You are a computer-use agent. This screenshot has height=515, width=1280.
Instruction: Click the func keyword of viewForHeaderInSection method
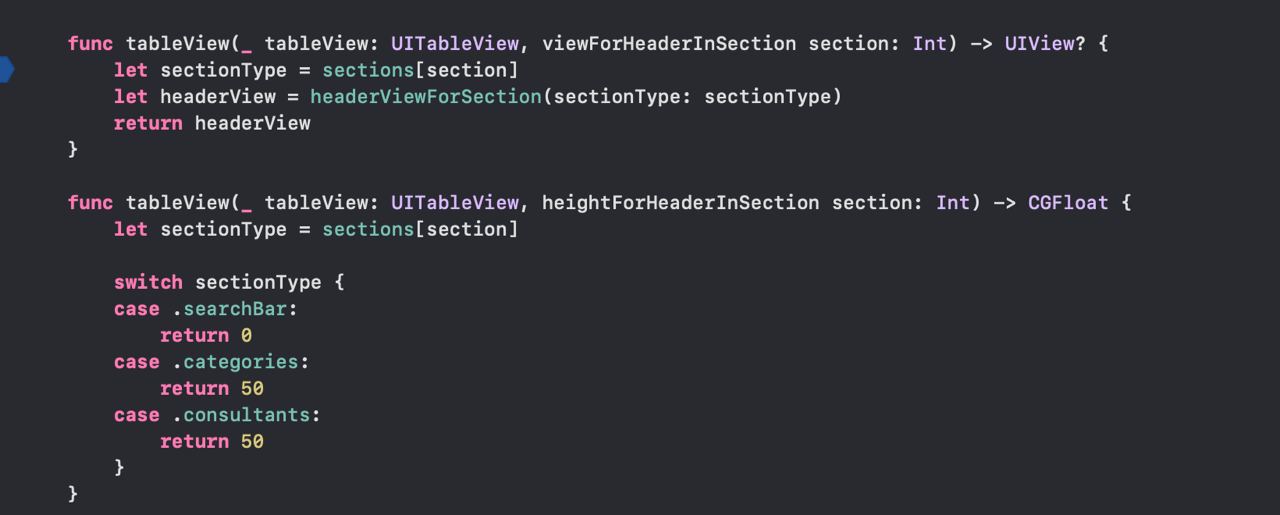pyautogui.click(x=90, y=44)
